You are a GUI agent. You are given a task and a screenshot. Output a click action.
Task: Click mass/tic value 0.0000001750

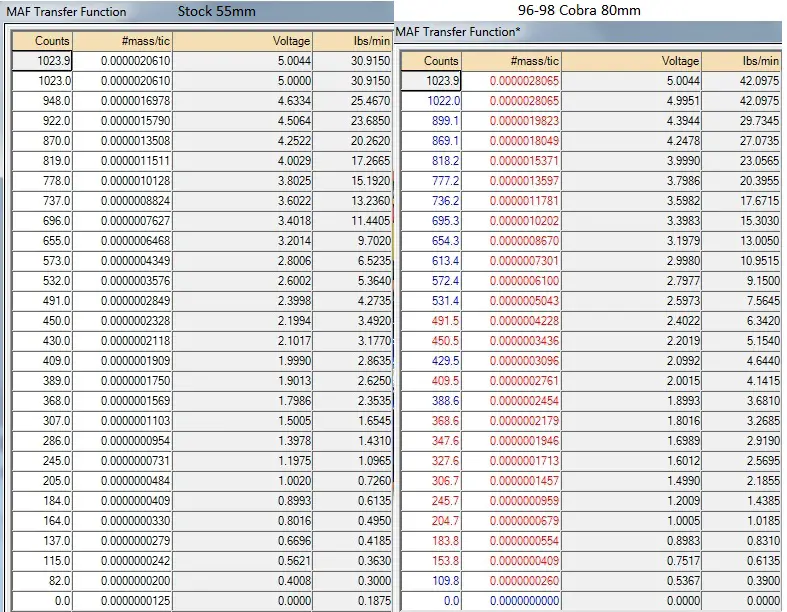click(x=122, y=381)
